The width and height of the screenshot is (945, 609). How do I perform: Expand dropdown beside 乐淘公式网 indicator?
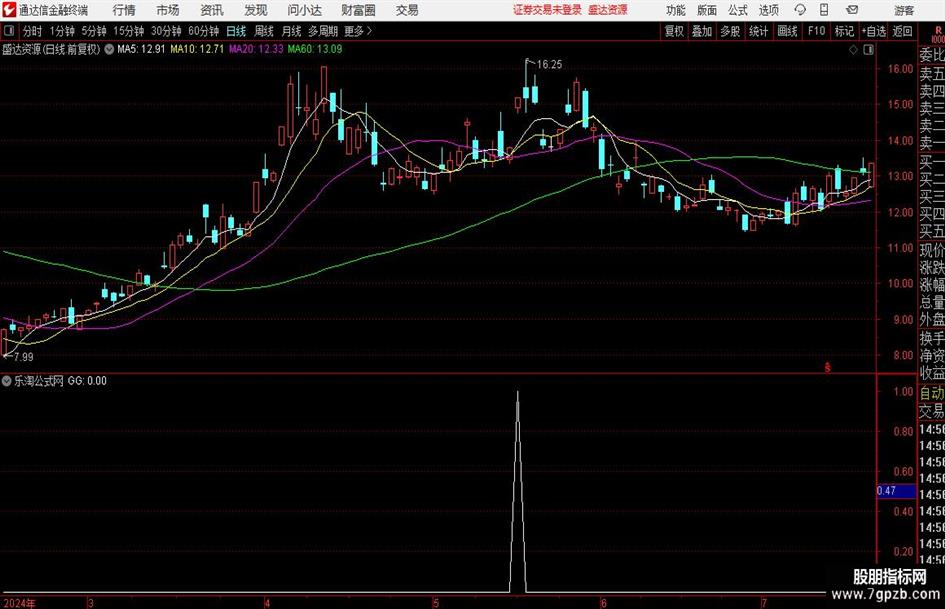(7, 380)
